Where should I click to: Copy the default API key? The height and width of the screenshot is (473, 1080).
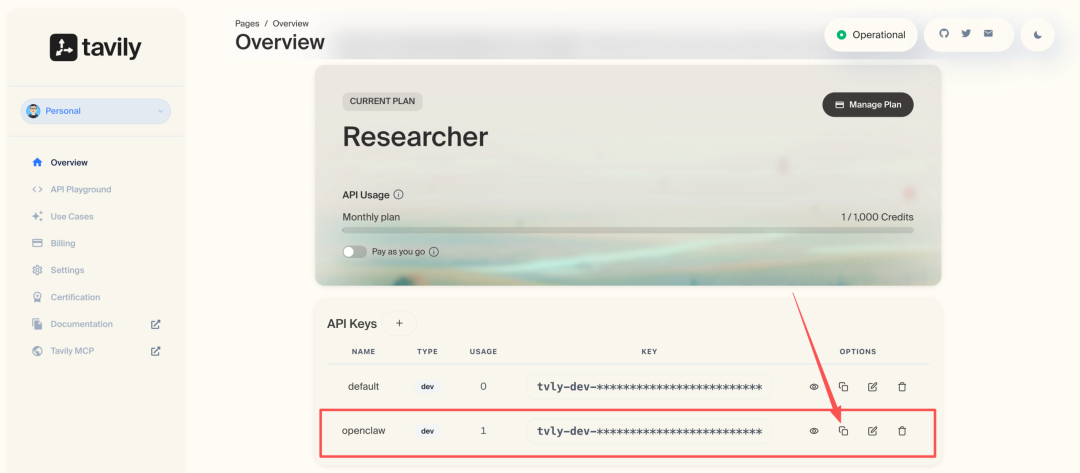(x=843, y=387)
